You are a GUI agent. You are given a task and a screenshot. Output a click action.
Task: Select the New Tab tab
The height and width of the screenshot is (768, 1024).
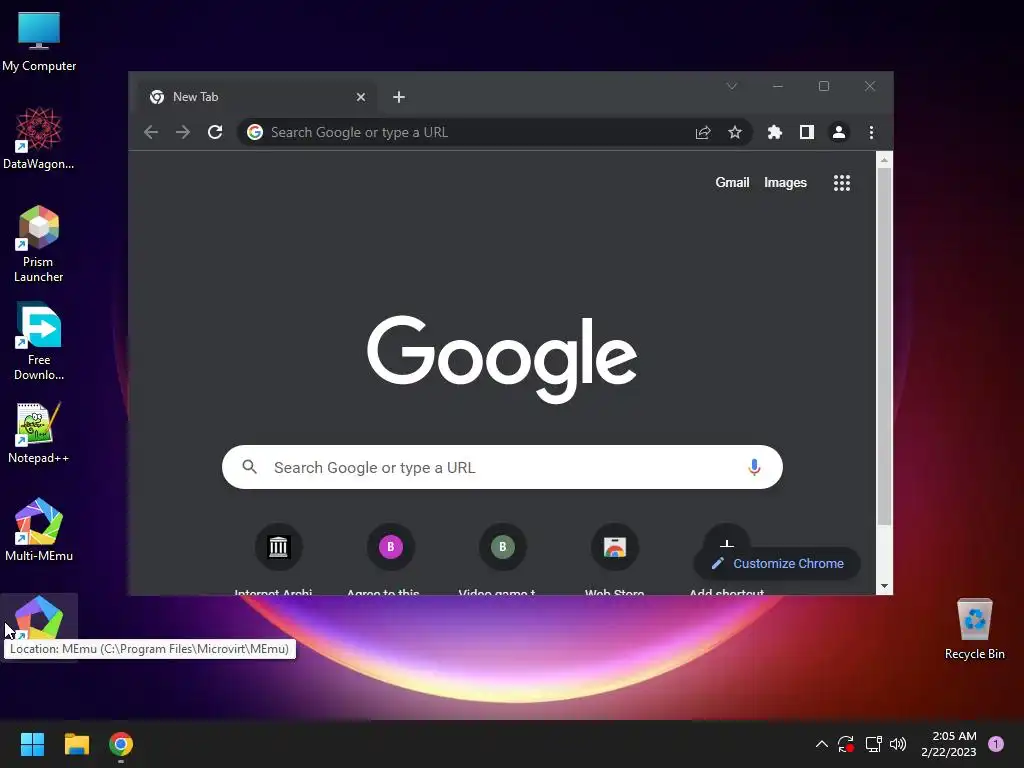pyautogui.click(x=255, y=97)
